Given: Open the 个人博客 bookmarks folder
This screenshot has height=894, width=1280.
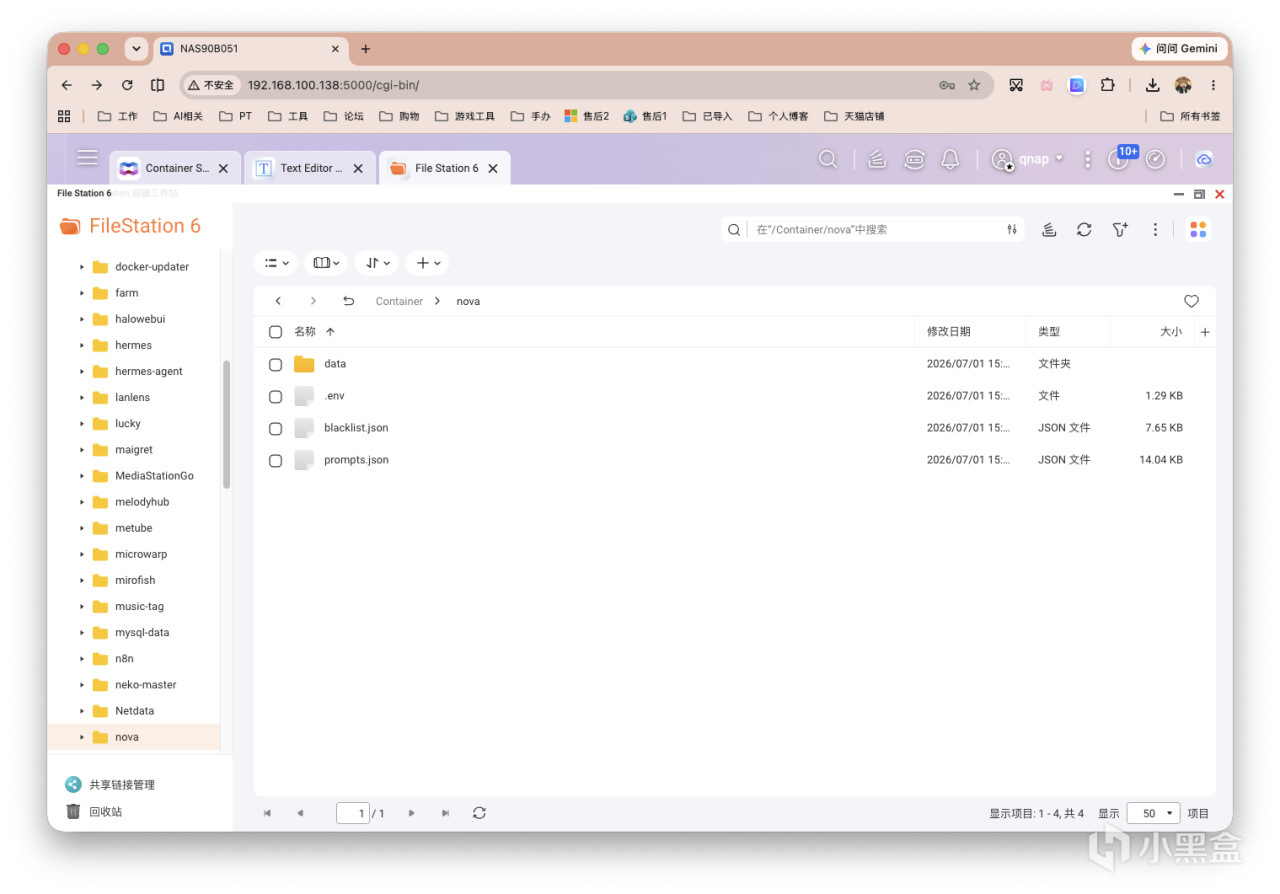Looking at the screenshot, I should pyautogui.click(x=778, y=116).
